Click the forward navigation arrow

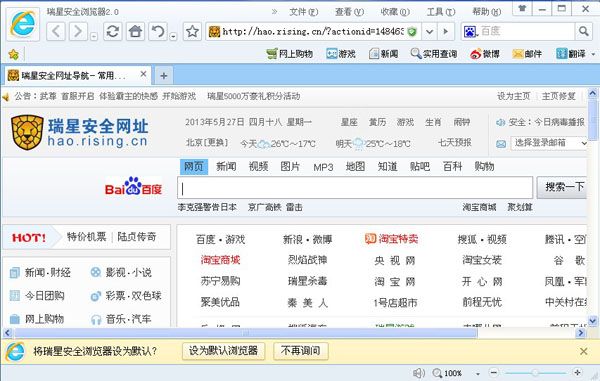click(78, 31)
